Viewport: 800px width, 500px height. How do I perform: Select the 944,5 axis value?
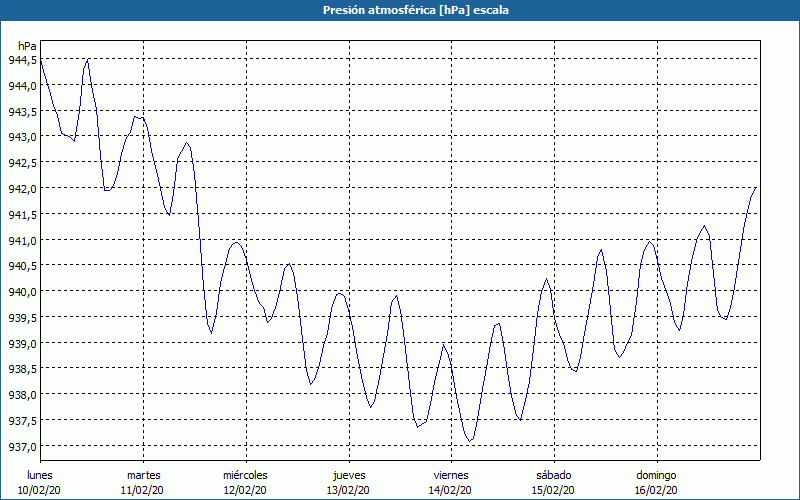(22, 60)
